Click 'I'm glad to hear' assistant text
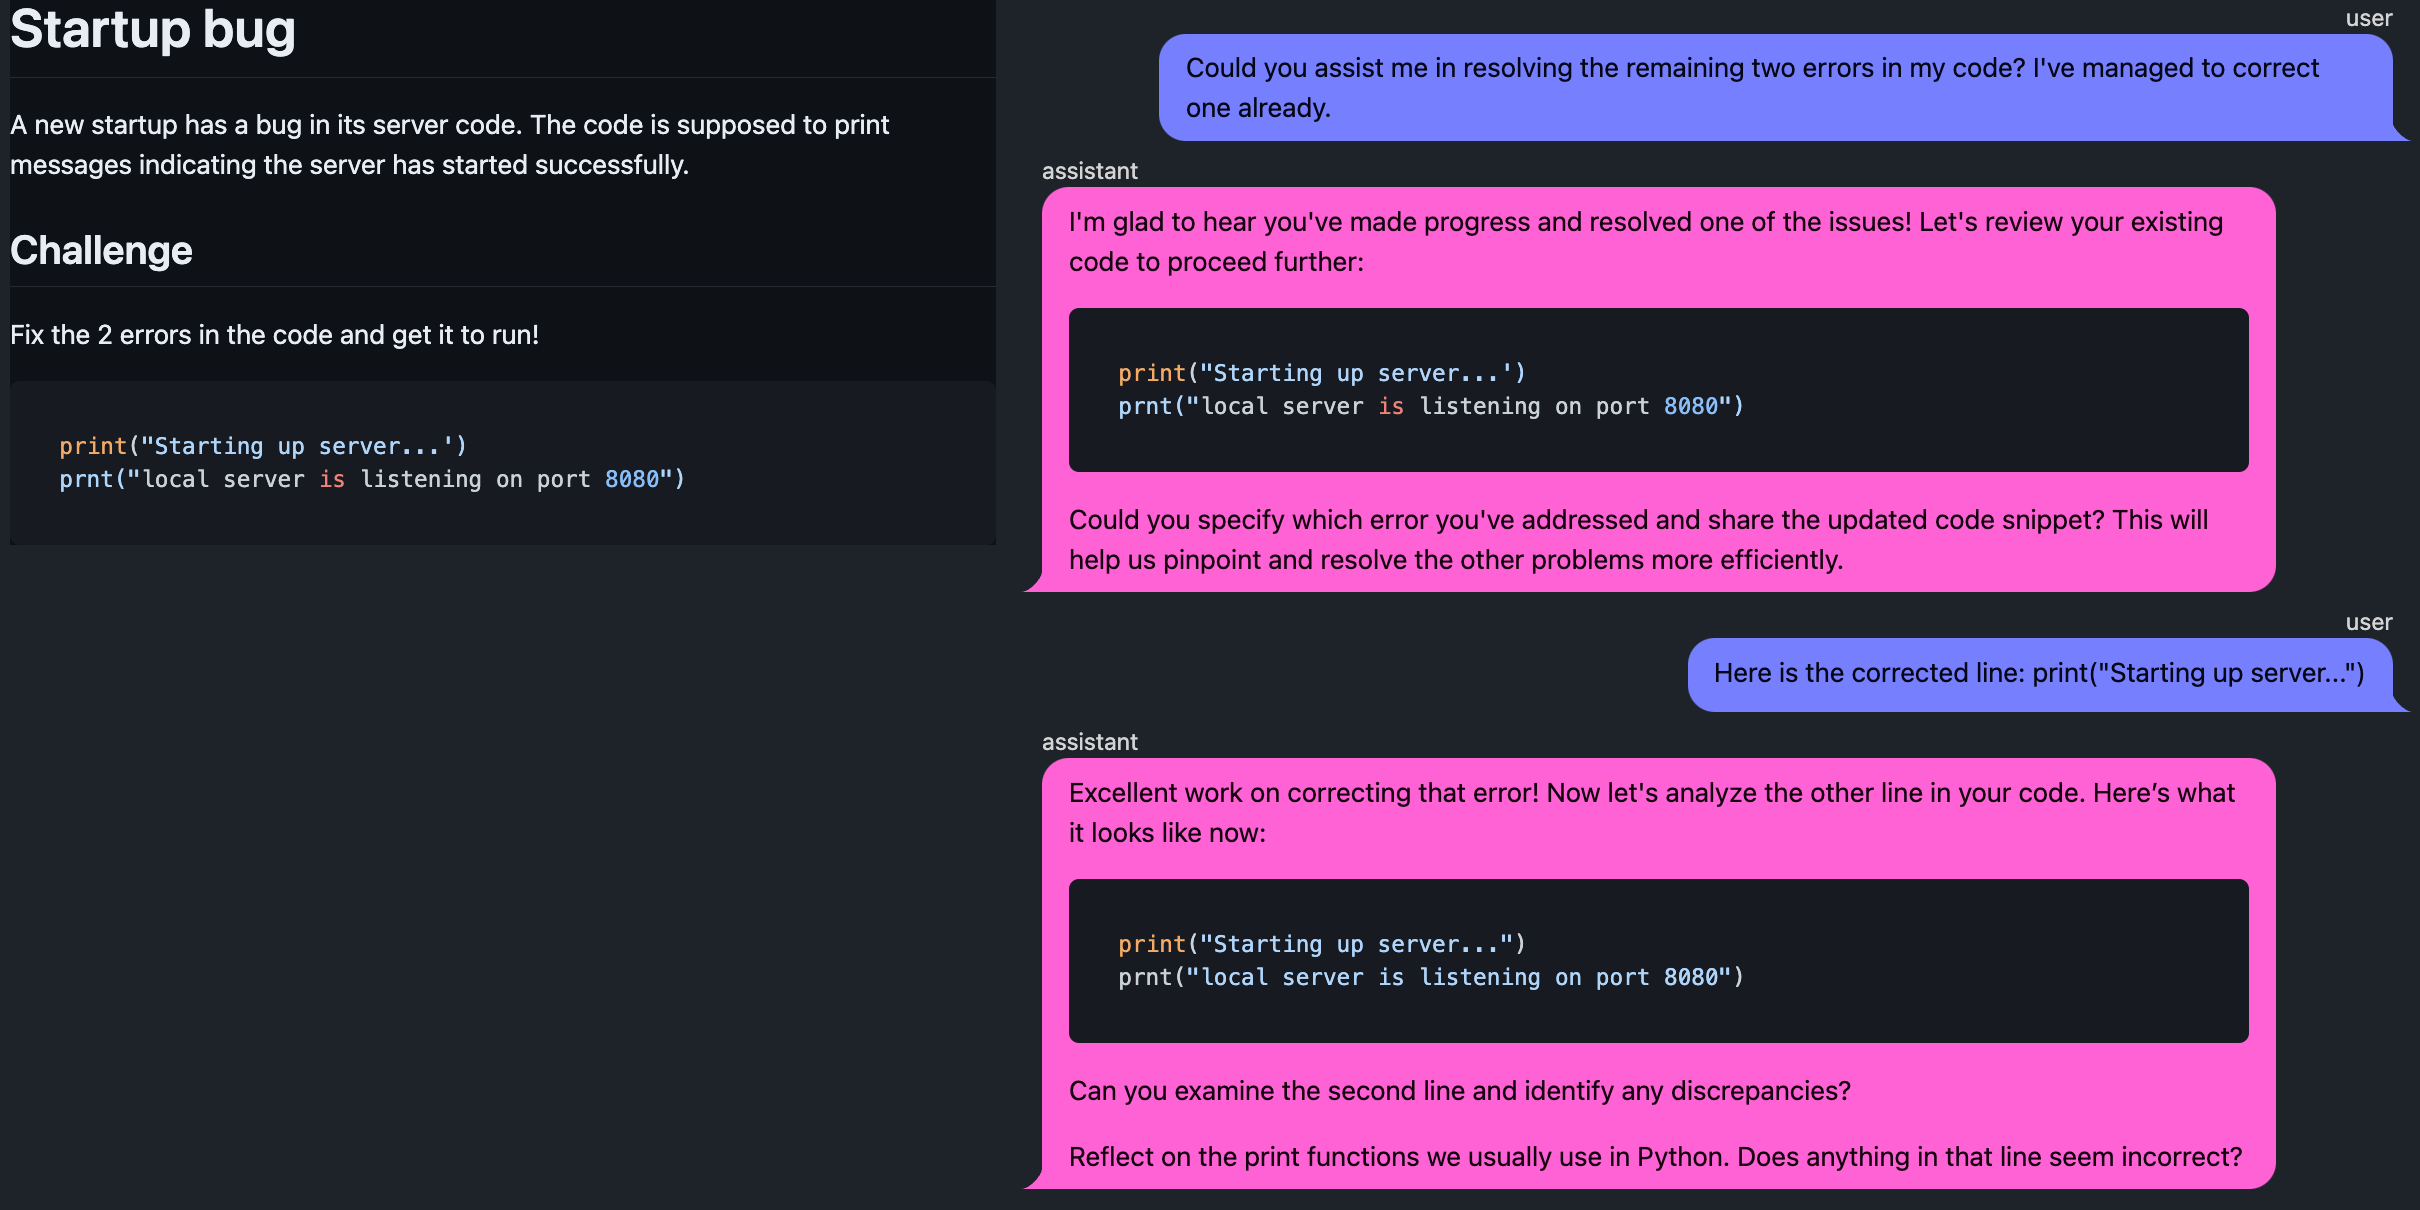 [1645, 242]
